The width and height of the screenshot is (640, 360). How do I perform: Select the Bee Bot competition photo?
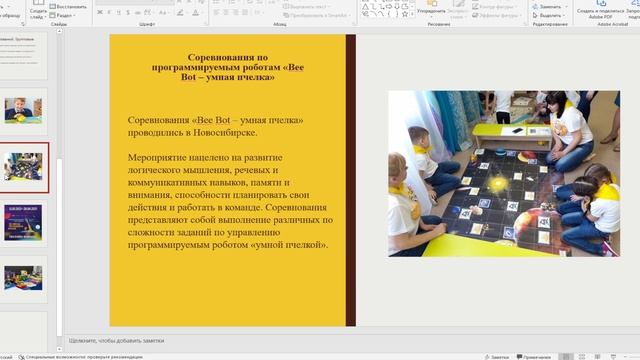504,173
